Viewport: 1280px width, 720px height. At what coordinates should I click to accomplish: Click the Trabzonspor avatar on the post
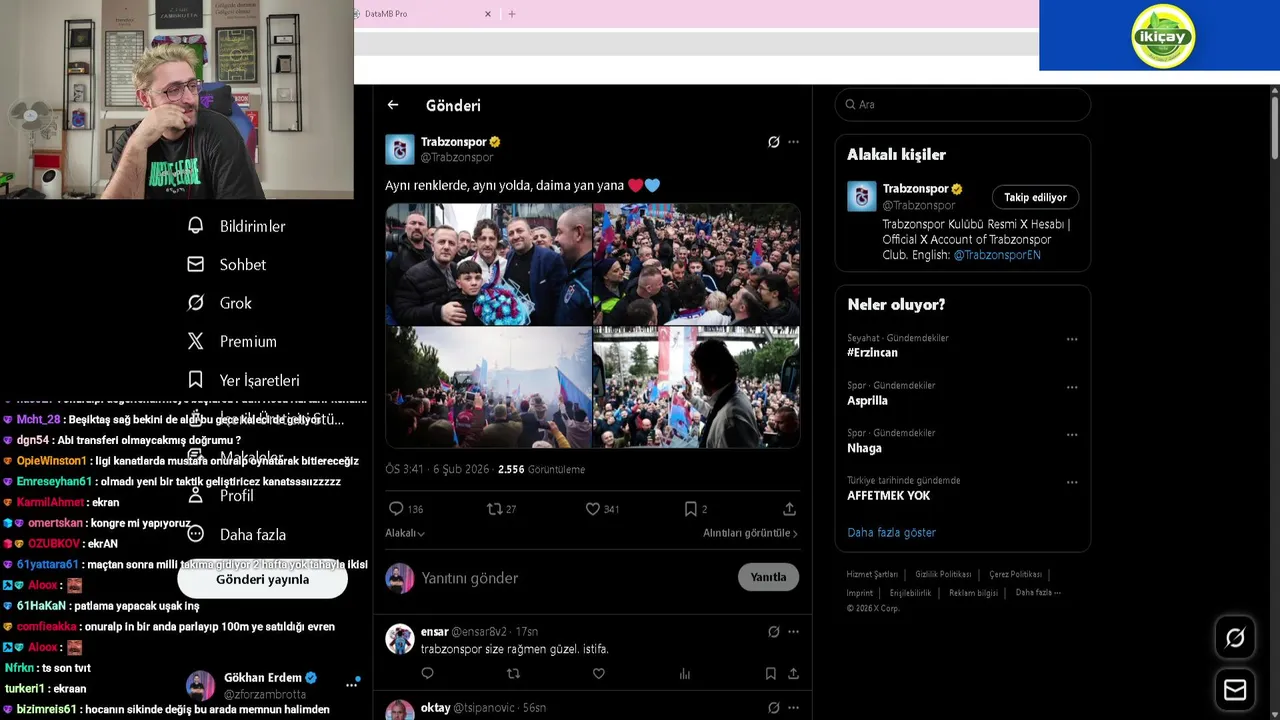(x=400, y=149)
